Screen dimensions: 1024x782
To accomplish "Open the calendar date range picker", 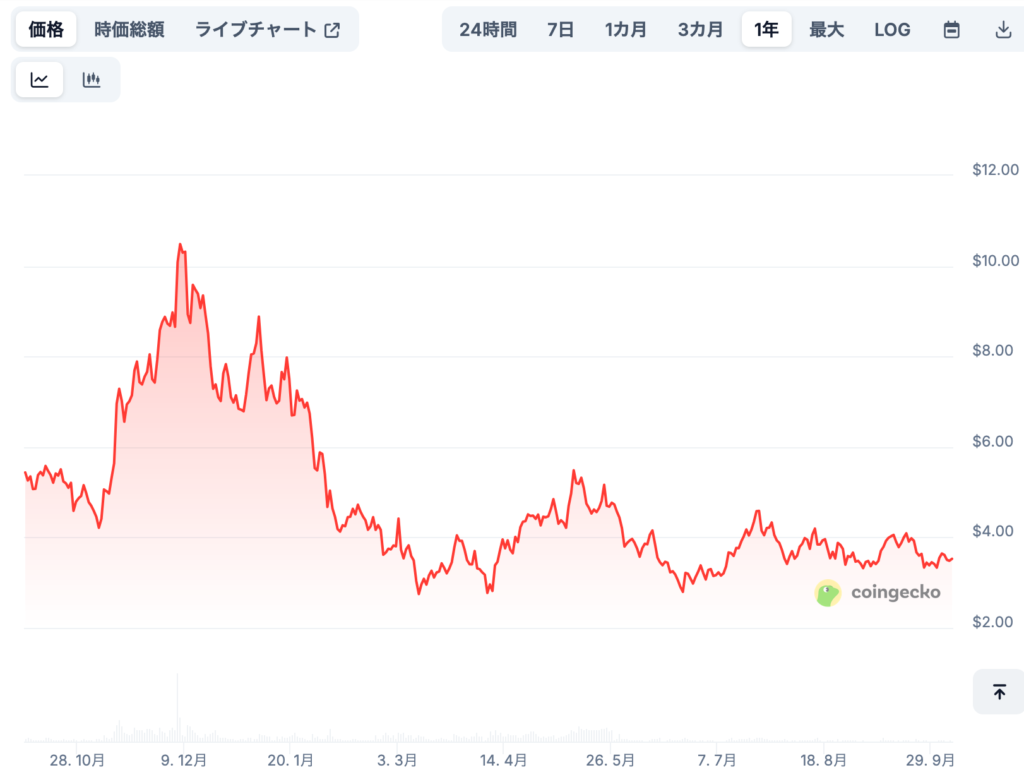I will (951, 30).
